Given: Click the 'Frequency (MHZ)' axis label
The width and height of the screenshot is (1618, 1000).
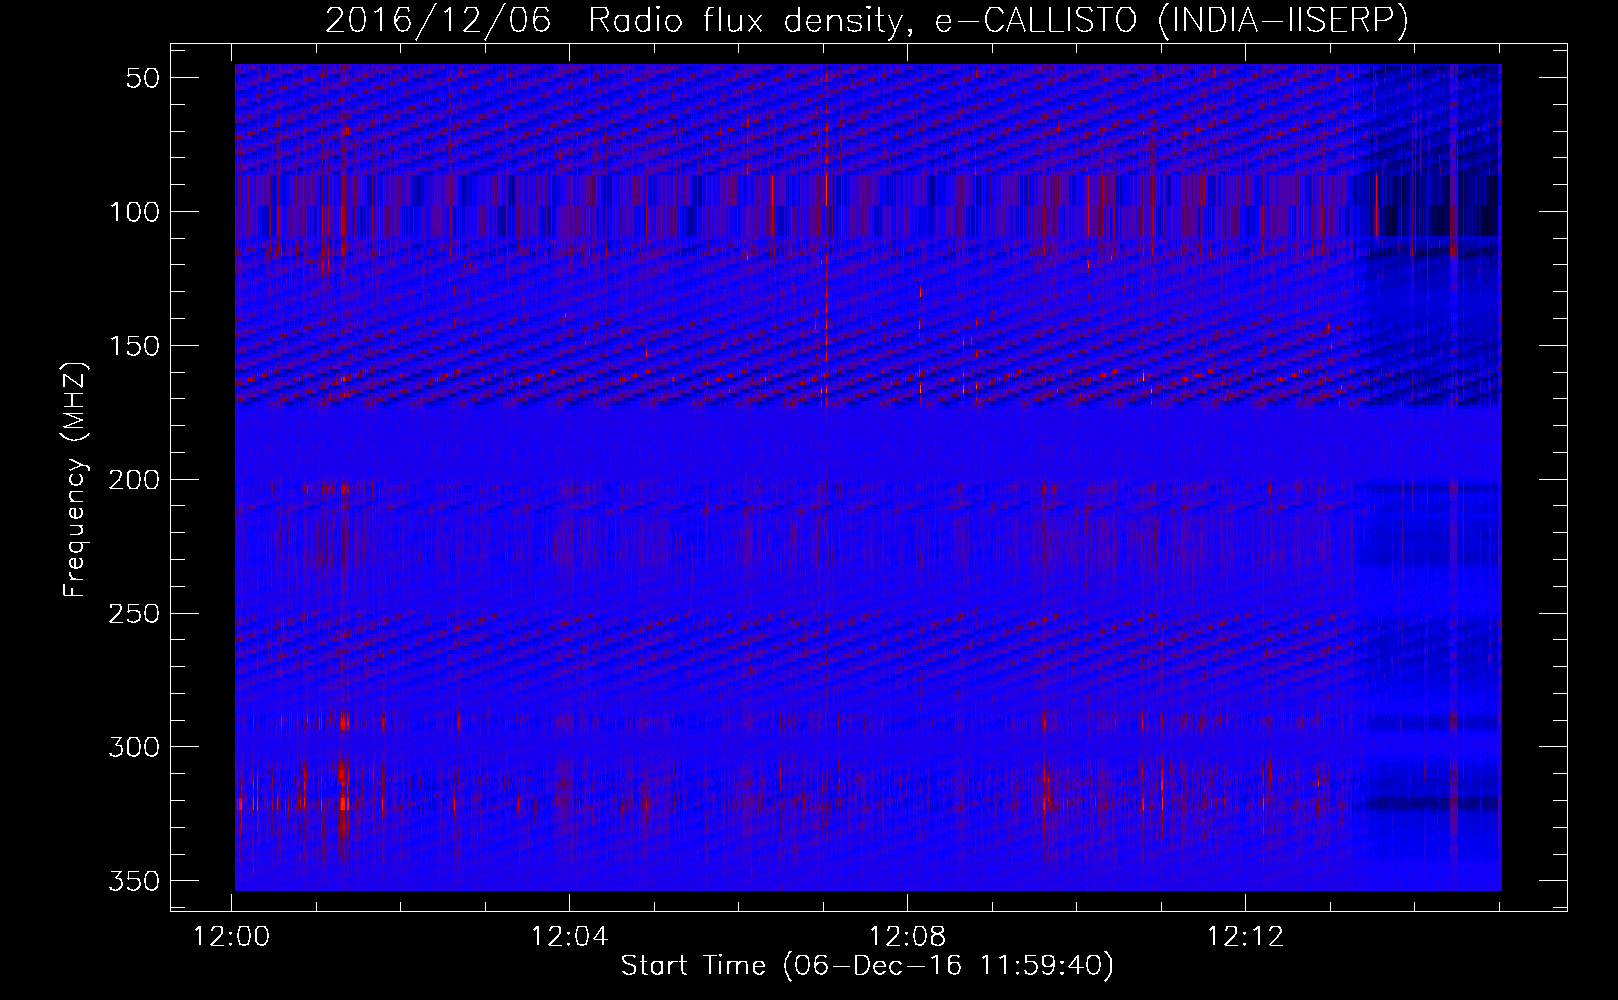Looking at the screenshot, I should (75, 479).
